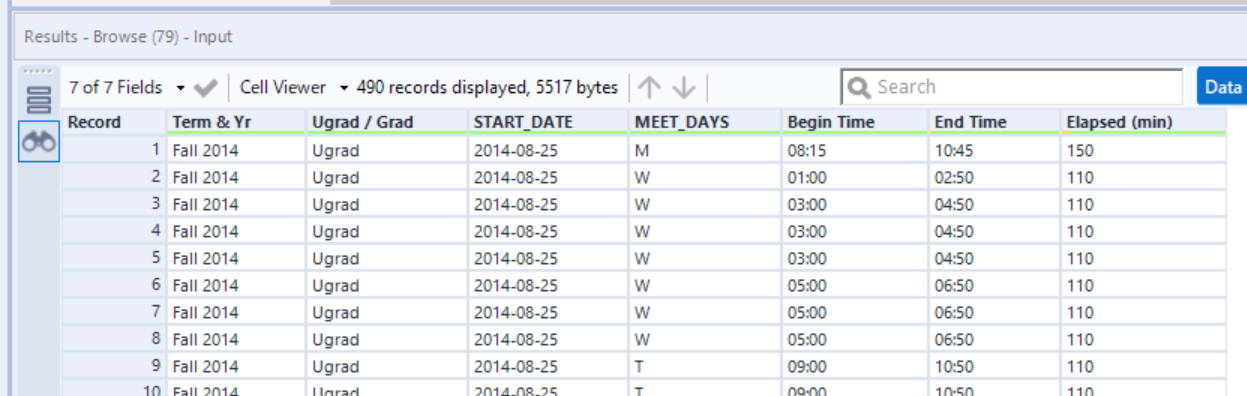The height and width of the screenshot is (396, 1247).
Task: Click Fall 2014 cell in record 1
Action: pos(236,150)
